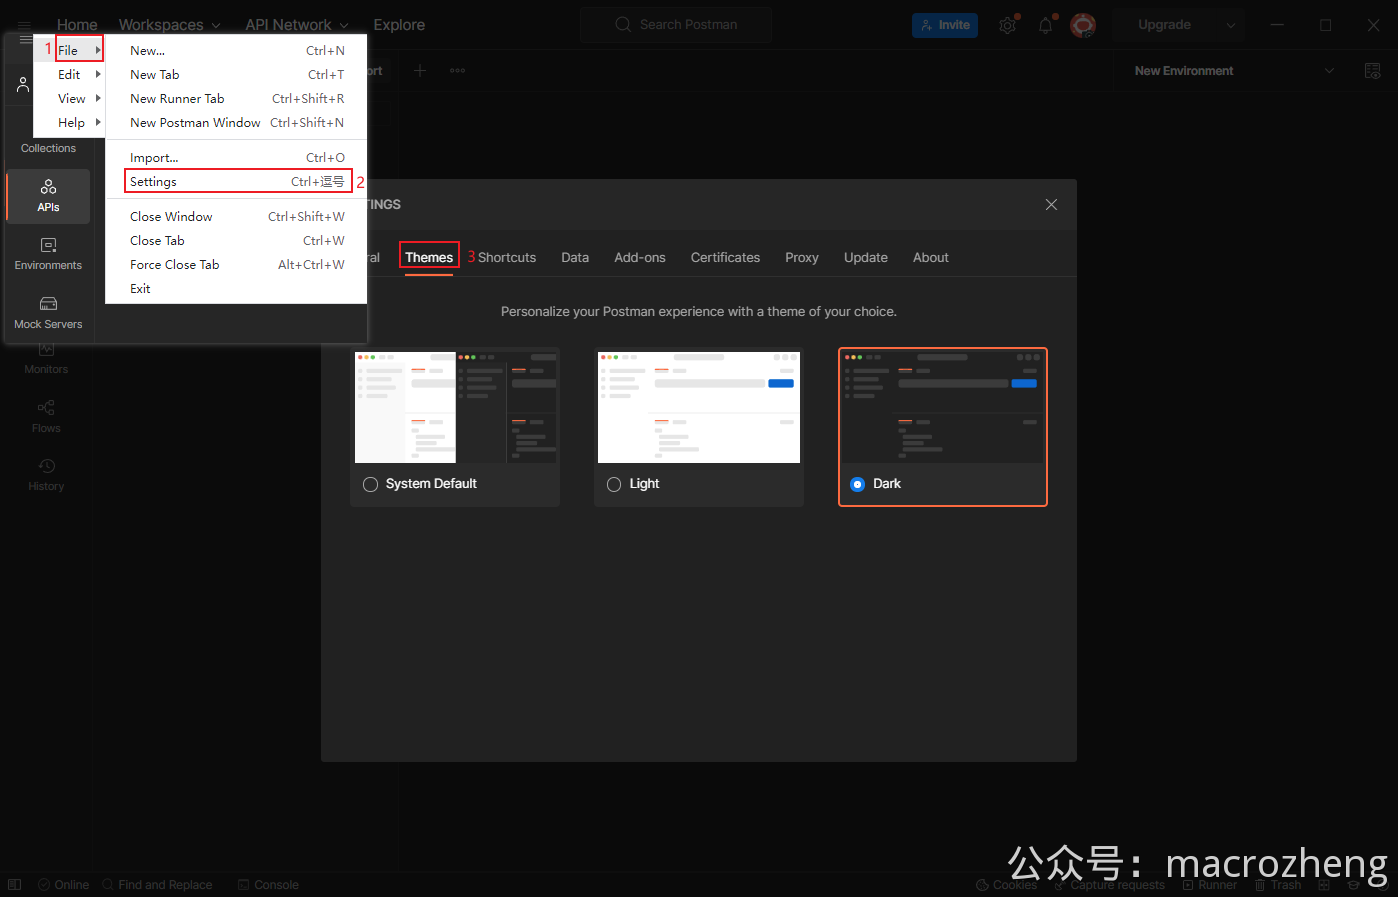Open the New Environment selector
This screenshot has height=897, width=1398.
tap(1234, 71)
